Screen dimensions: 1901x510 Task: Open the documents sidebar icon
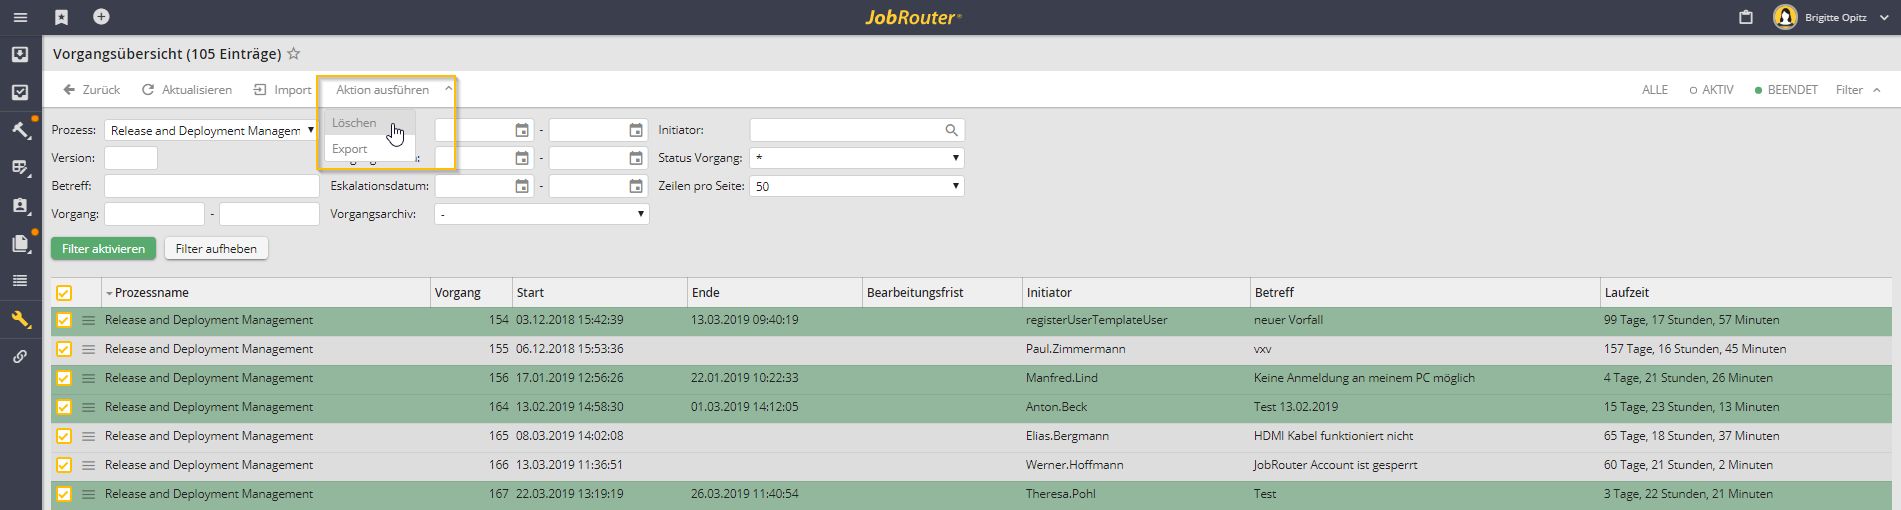coord(20,243)
